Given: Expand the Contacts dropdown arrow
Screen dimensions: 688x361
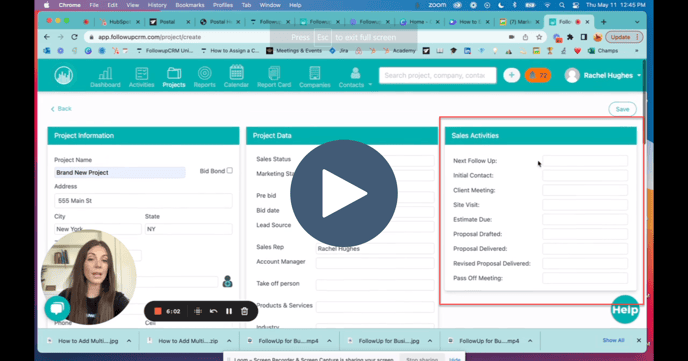Looking at the screenshot, I should pos(370,85).
